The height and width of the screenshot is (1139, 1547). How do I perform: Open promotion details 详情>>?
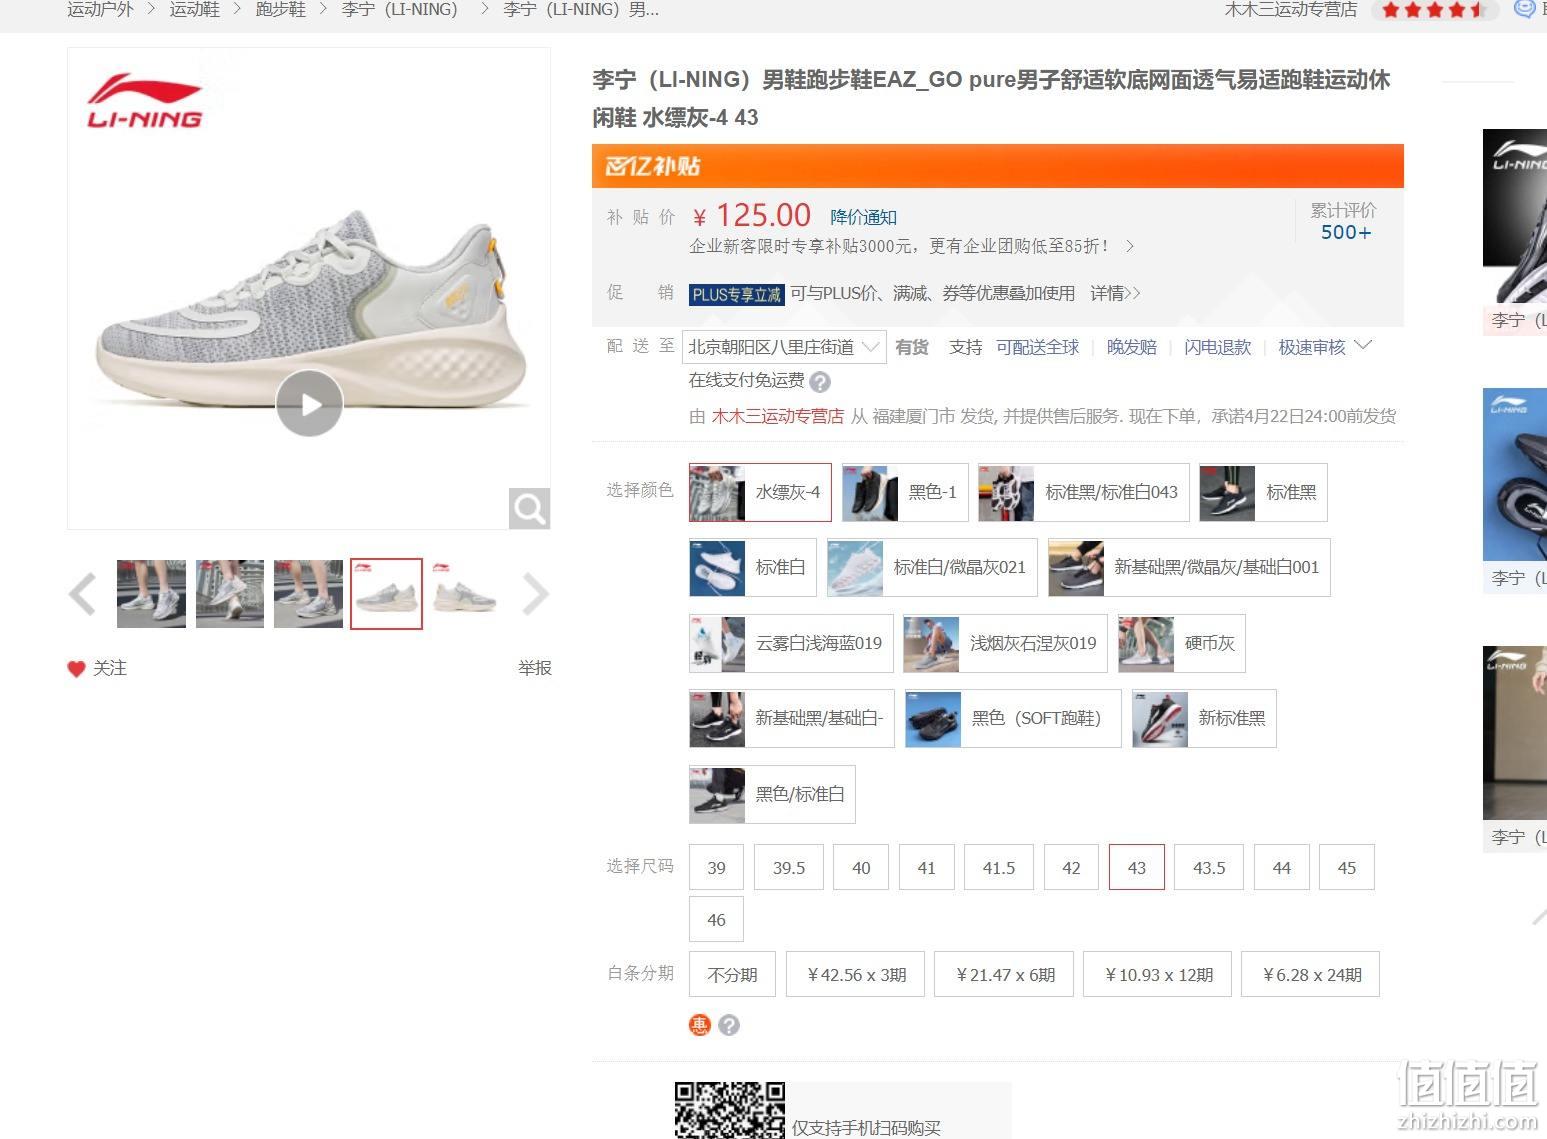pos(1115,293)
